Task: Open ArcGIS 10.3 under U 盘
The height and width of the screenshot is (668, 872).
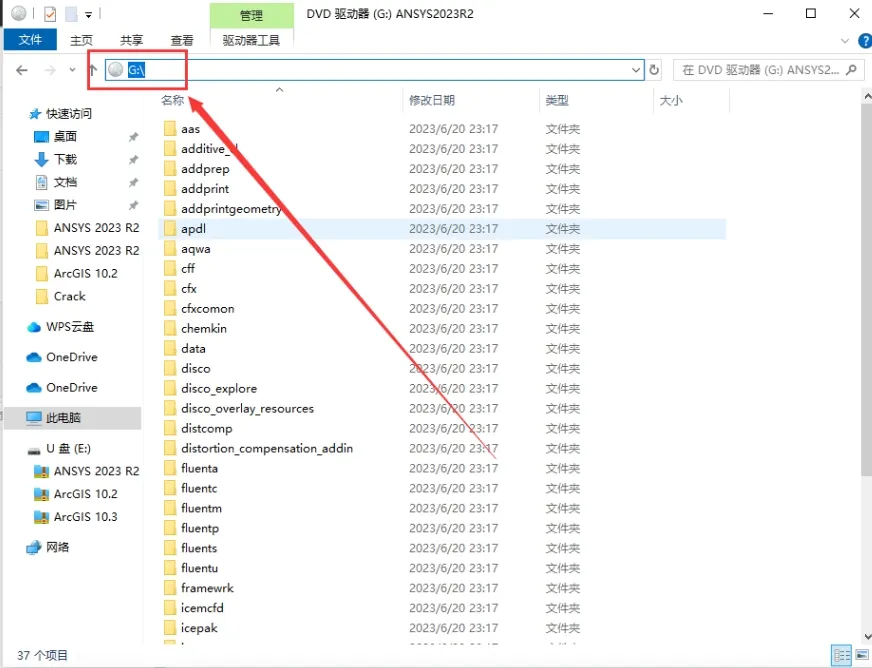Action: [x=76, y=517]
